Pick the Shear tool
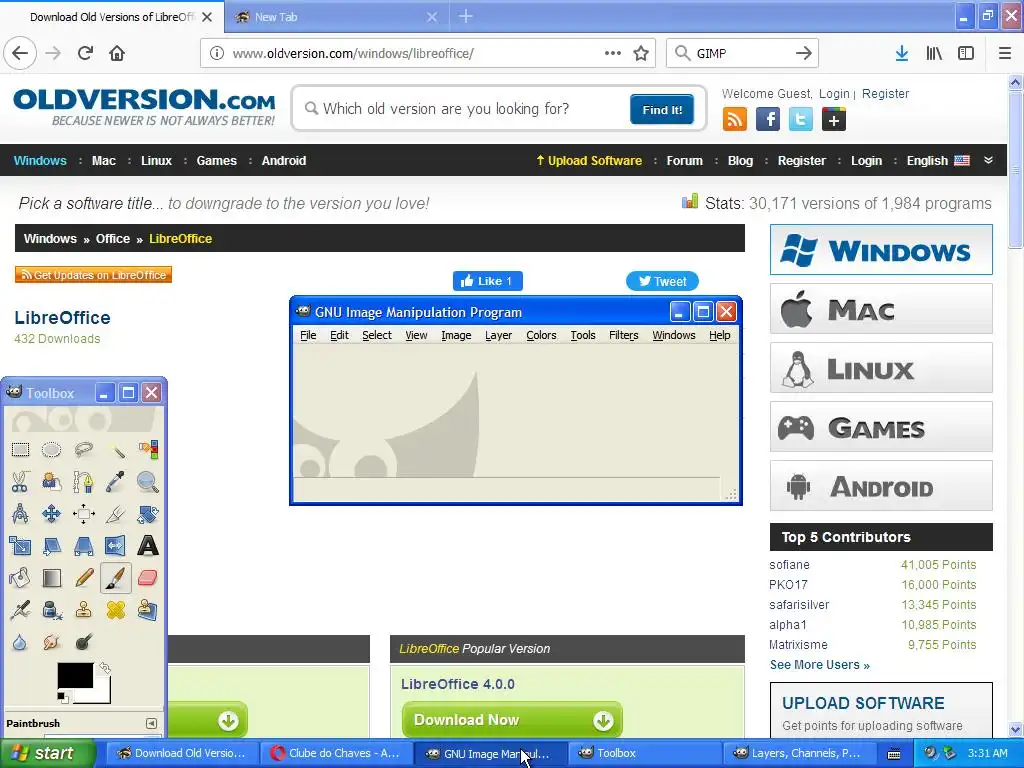 click(x=52, y=546)
